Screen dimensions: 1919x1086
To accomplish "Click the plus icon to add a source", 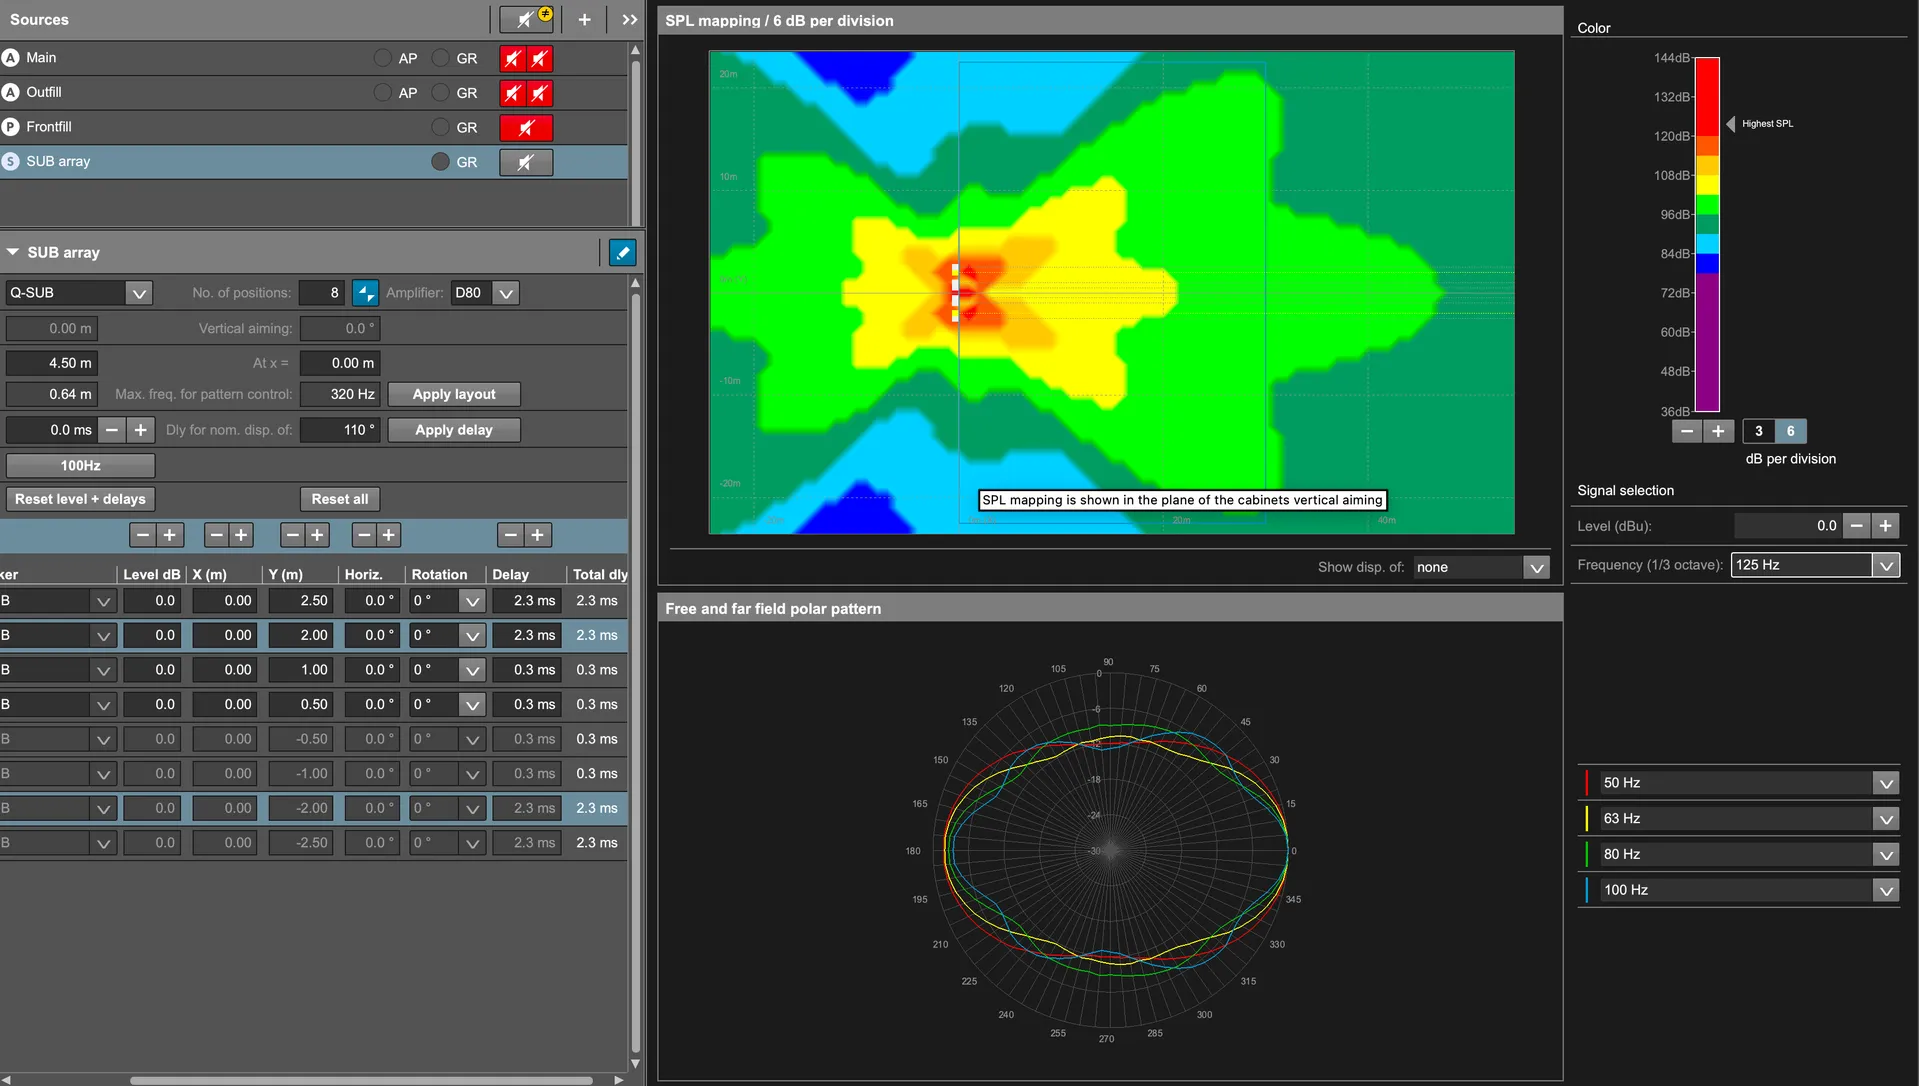I will [x=585, y=19].
